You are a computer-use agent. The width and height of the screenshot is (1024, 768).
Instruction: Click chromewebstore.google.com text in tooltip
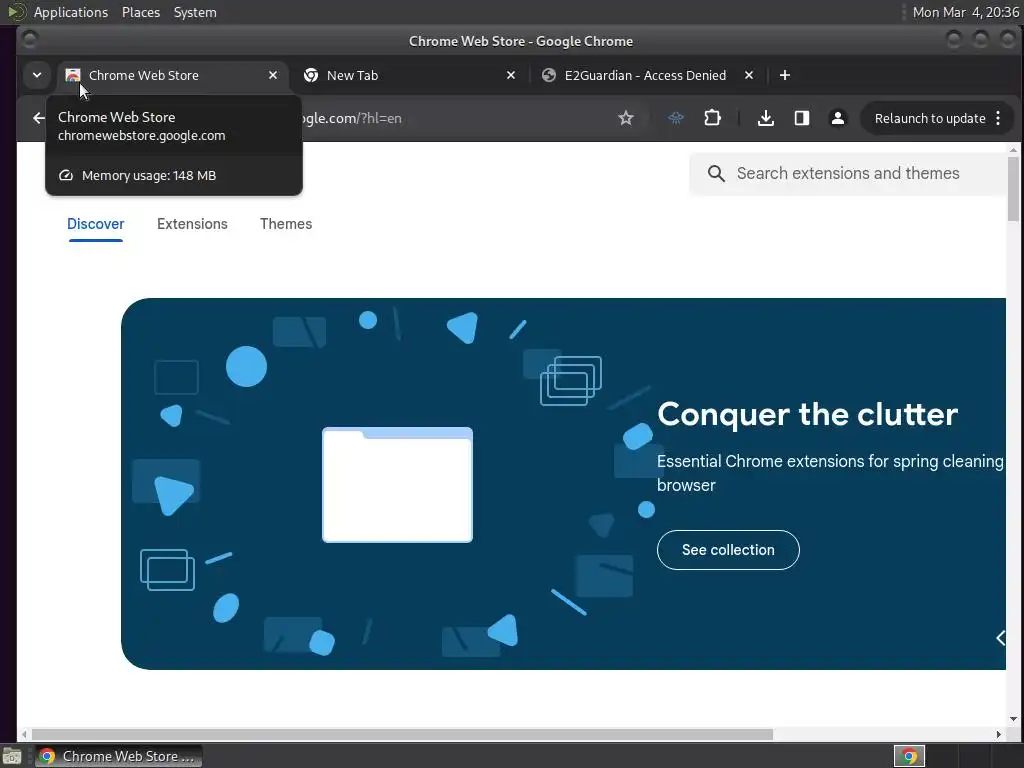pyautogui.click(x=142, y=136)
